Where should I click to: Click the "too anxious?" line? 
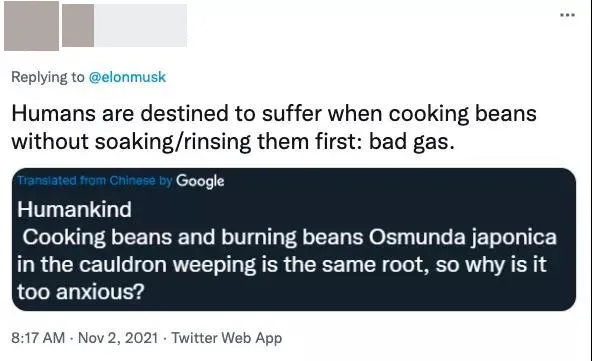pyautogui.click(x=81, y=292)
